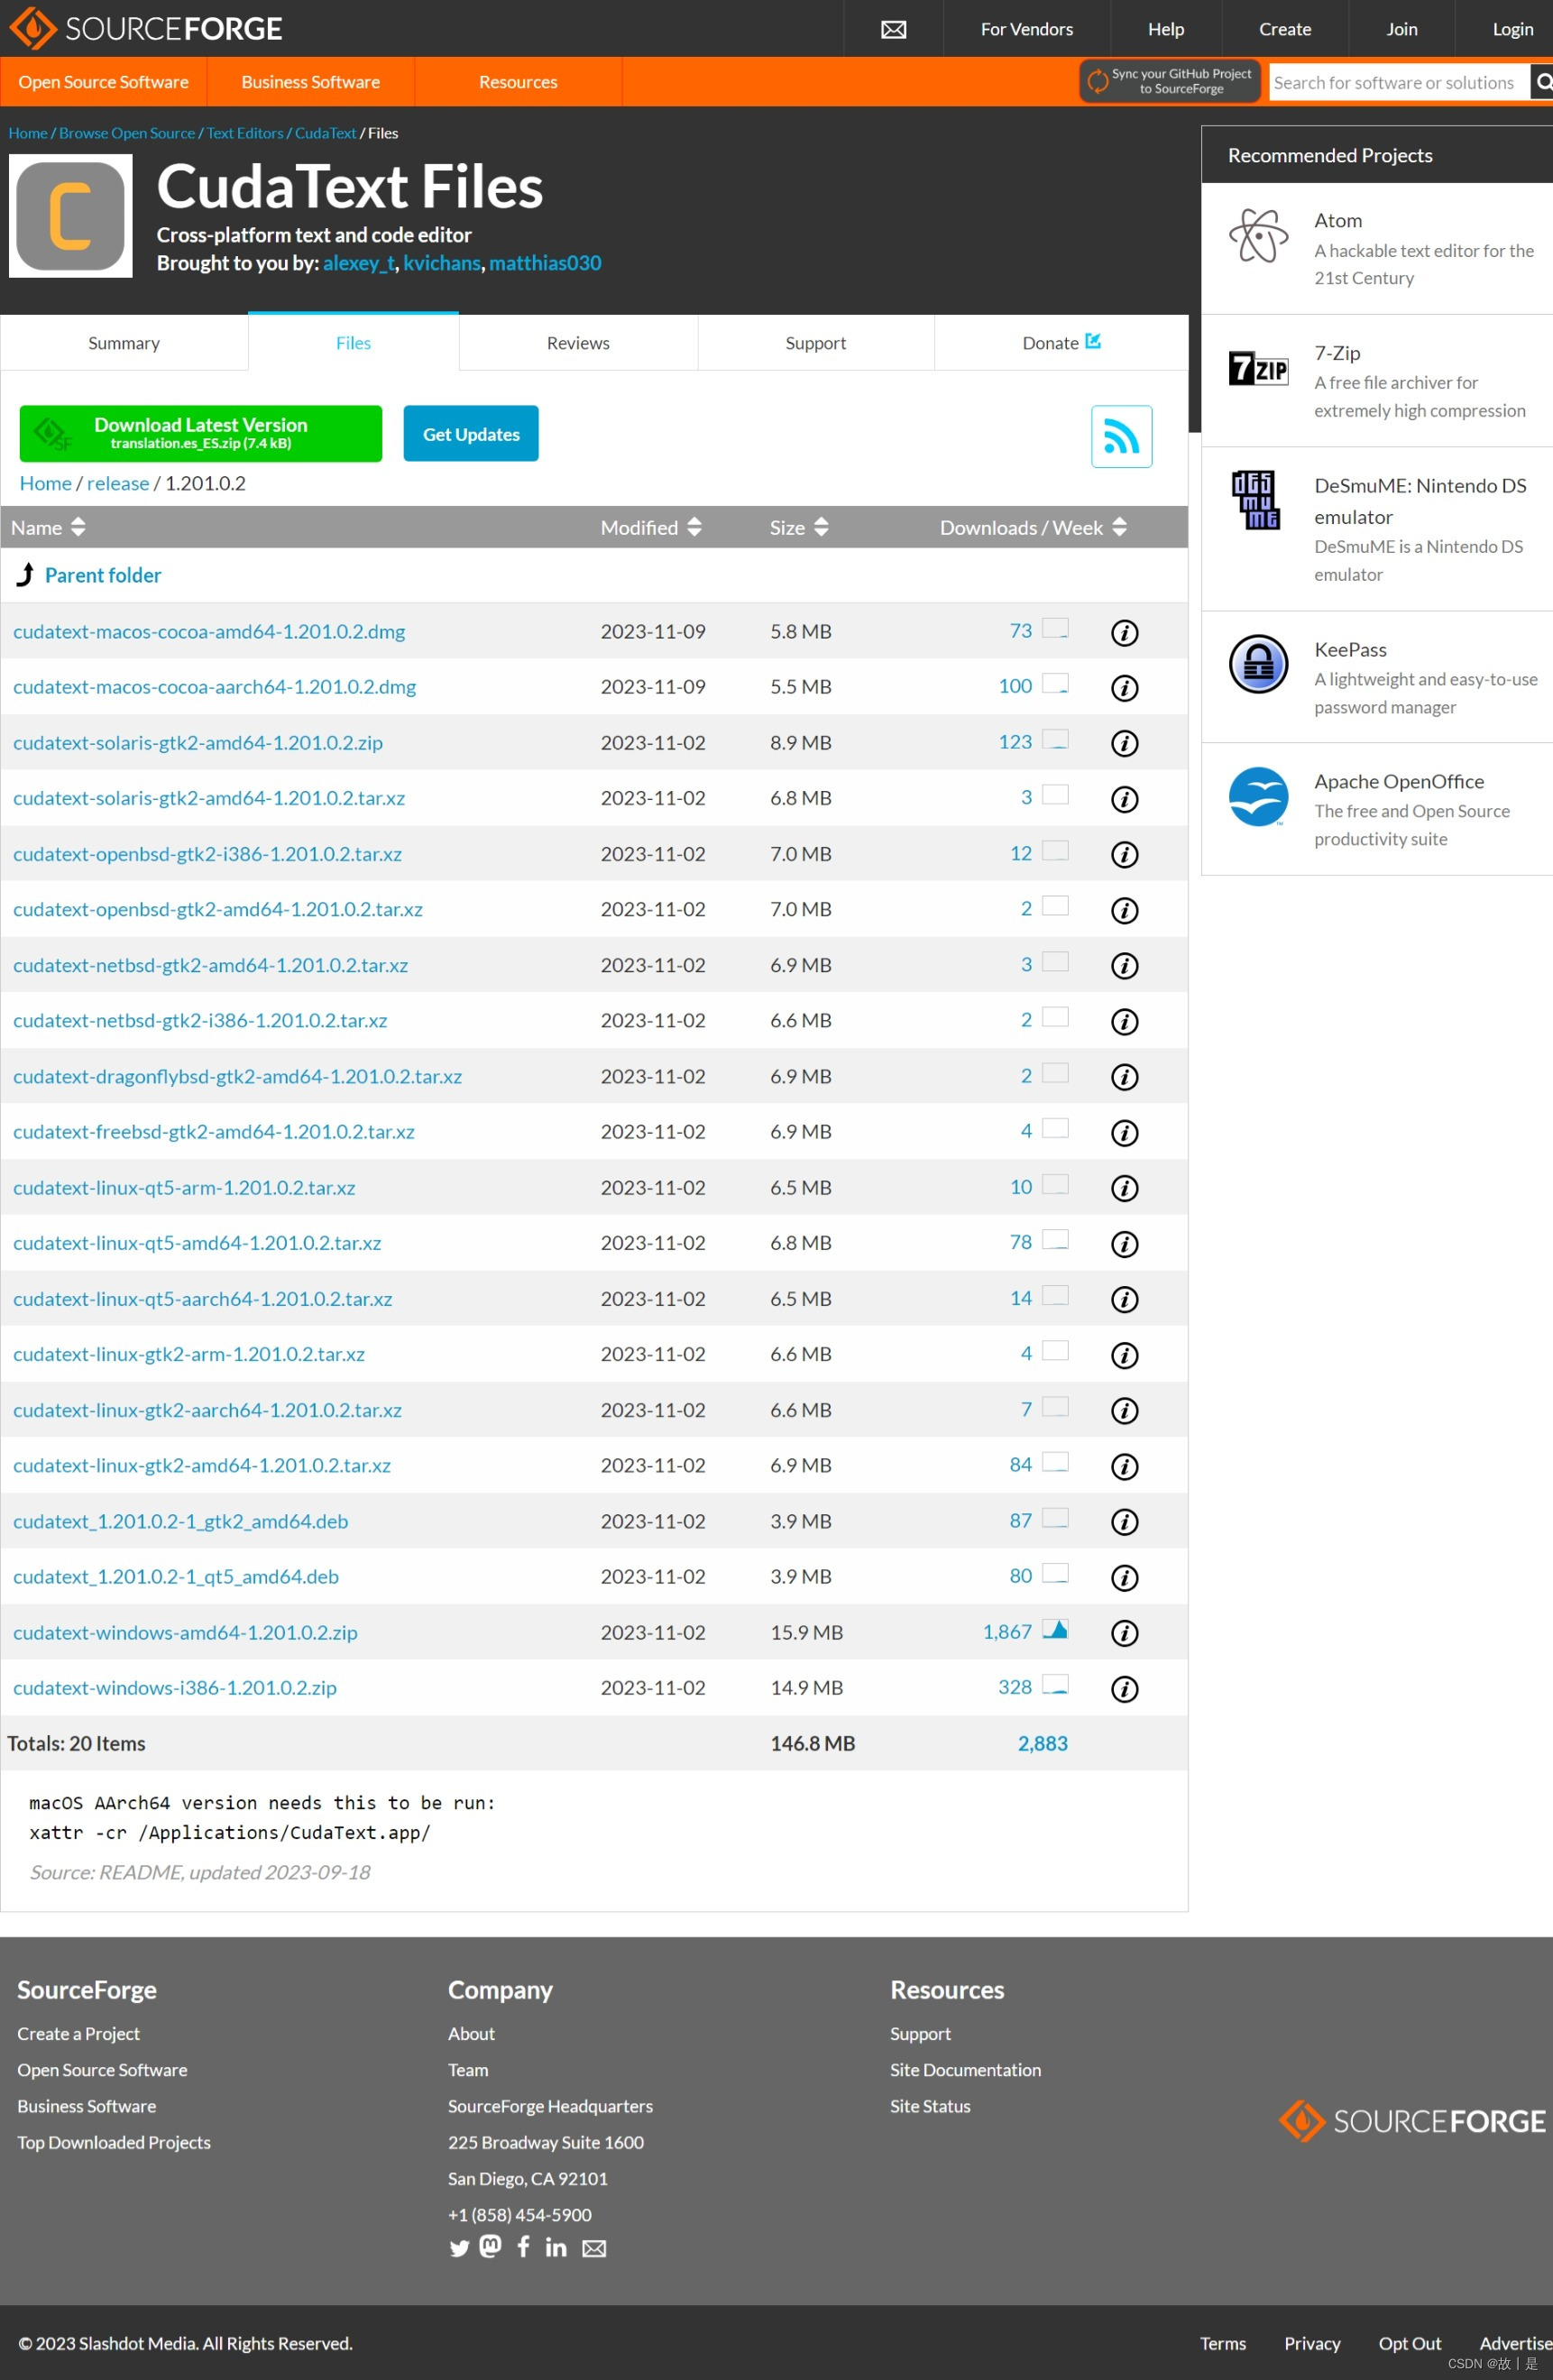The image size is (1553, 2380).
Task: Click the Download Latest Version button
Action: click(200, 433)
